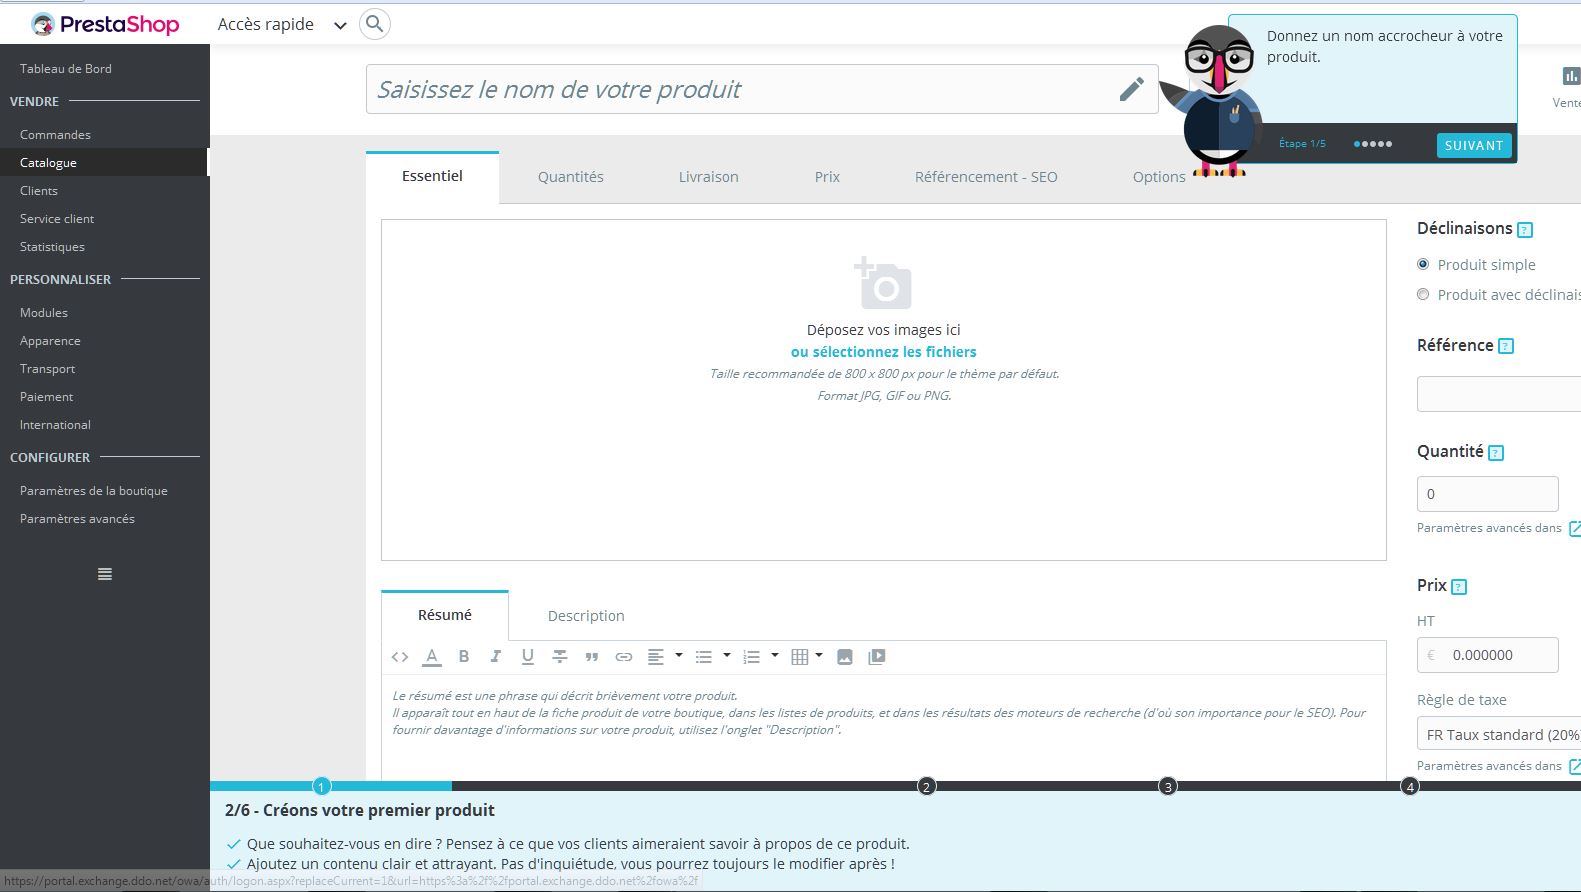Viewport: 1581px width, 892px height.
Task: Apply italic formatting
Action: click(496, 657)
